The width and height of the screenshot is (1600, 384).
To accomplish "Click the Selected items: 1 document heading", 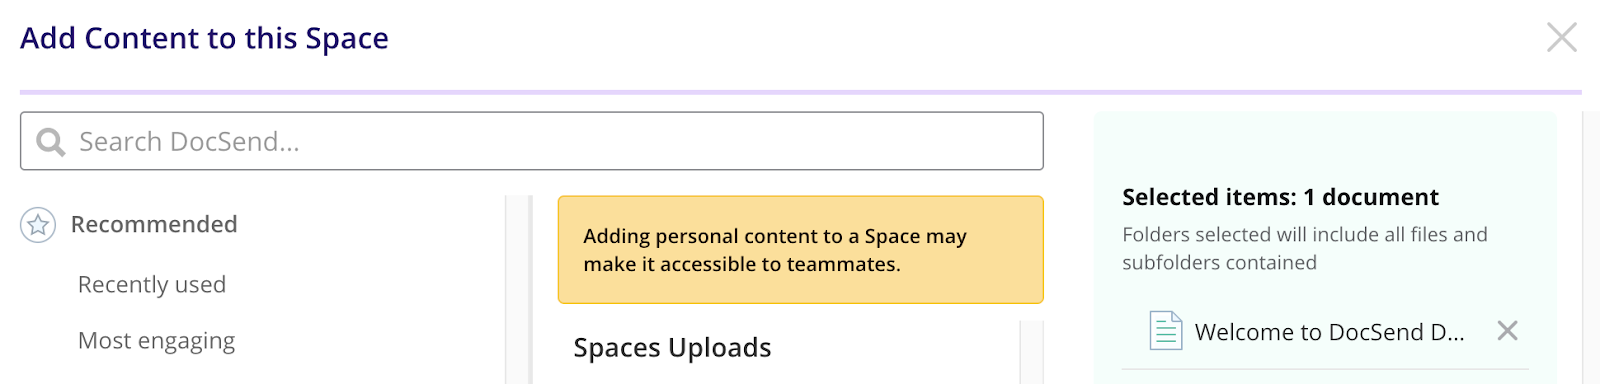I will click(x=1280, y=197).
